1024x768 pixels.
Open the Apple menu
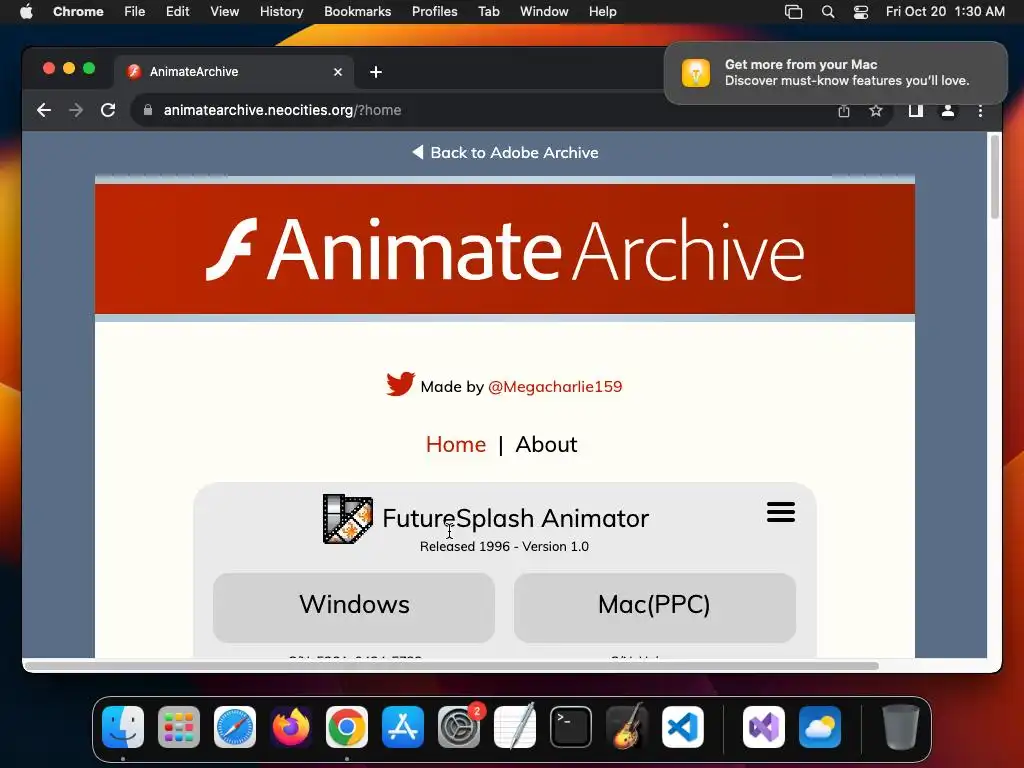pos(26,11)
